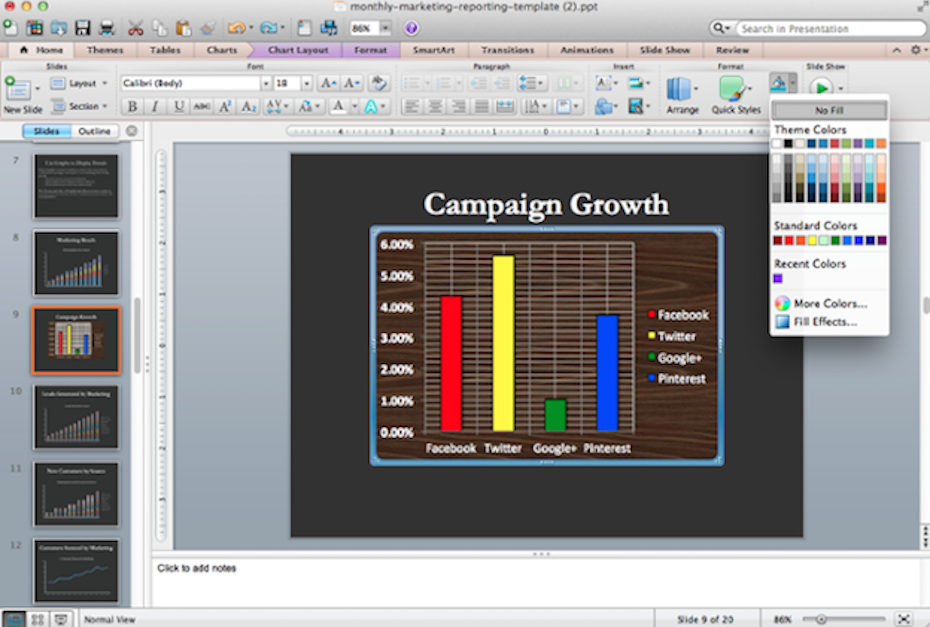930x627 pixels.
Task: Click the Save floppy disk icon
Action: pos(83,28)
